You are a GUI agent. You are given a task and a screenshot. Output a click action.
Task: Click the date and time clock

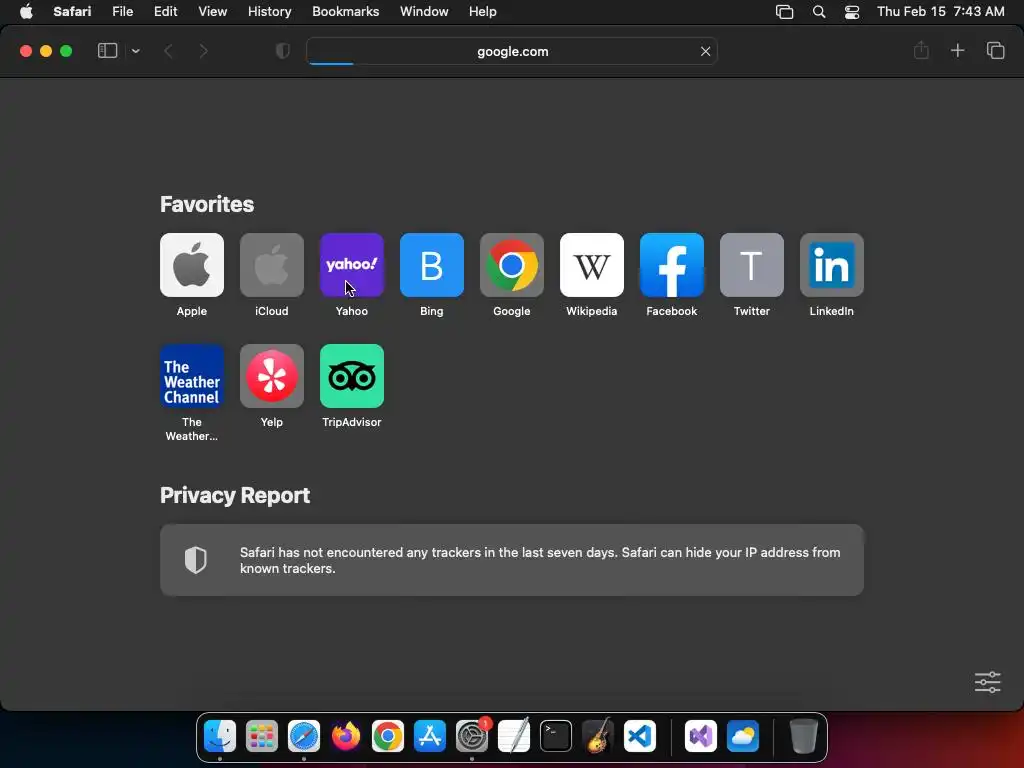(x=940, y=12)
